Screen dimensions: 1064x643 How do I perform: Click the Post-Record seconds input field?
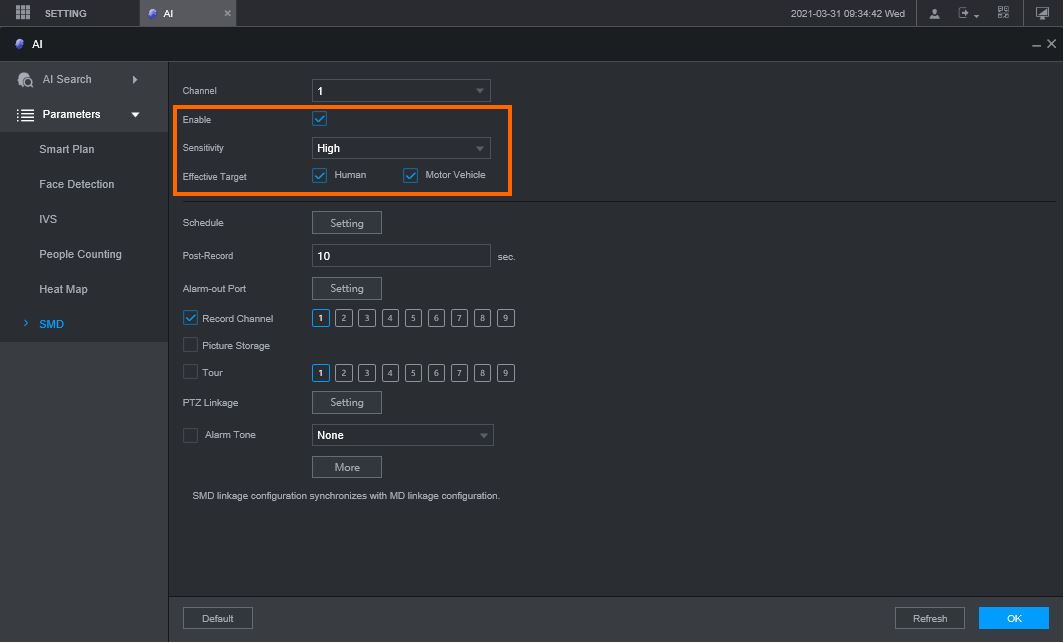coord(401,256)
